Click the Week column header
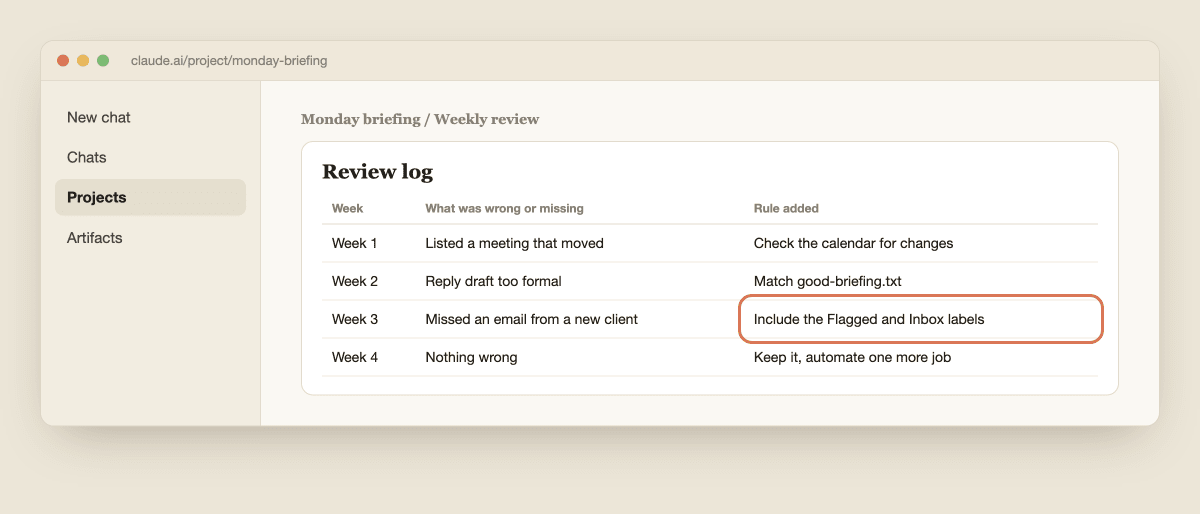Screen dimensions: 1200x514 pyautogui.click(x=348, y=208)
